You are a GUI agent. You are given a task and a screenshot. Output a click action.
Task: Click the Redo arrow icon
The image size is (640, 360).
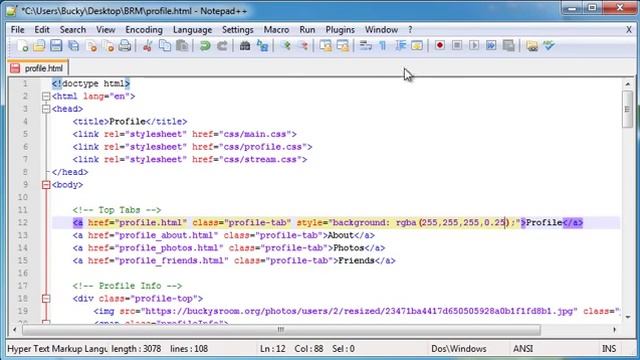222,46
